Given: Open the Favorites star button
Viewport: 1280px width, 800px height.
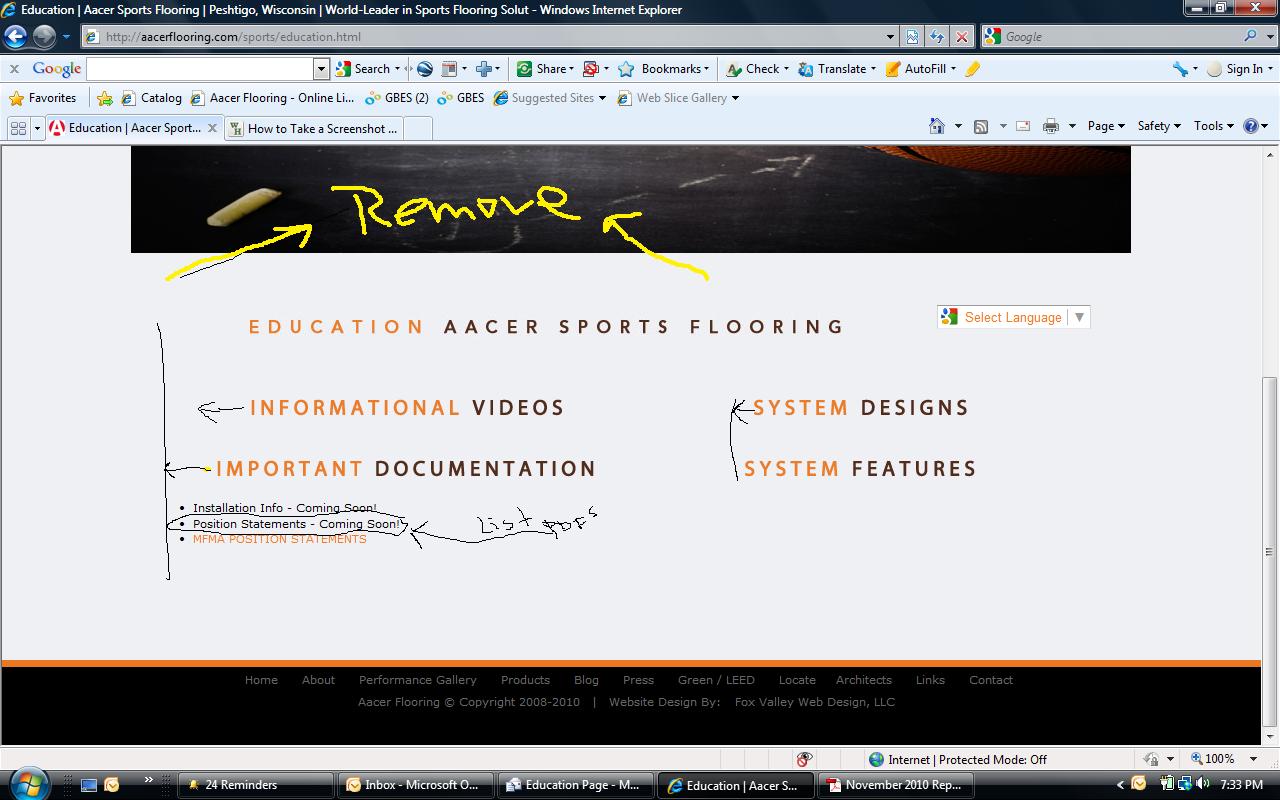Looking at the screenshot, I should point(43,98).
